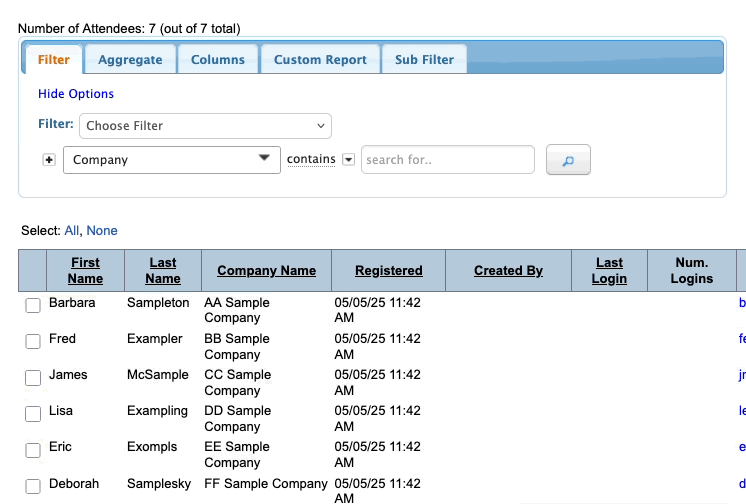The height and width of the screenshot is (504, 746).
Task: Open the Sub Filter tab
Action: (424, 60)
